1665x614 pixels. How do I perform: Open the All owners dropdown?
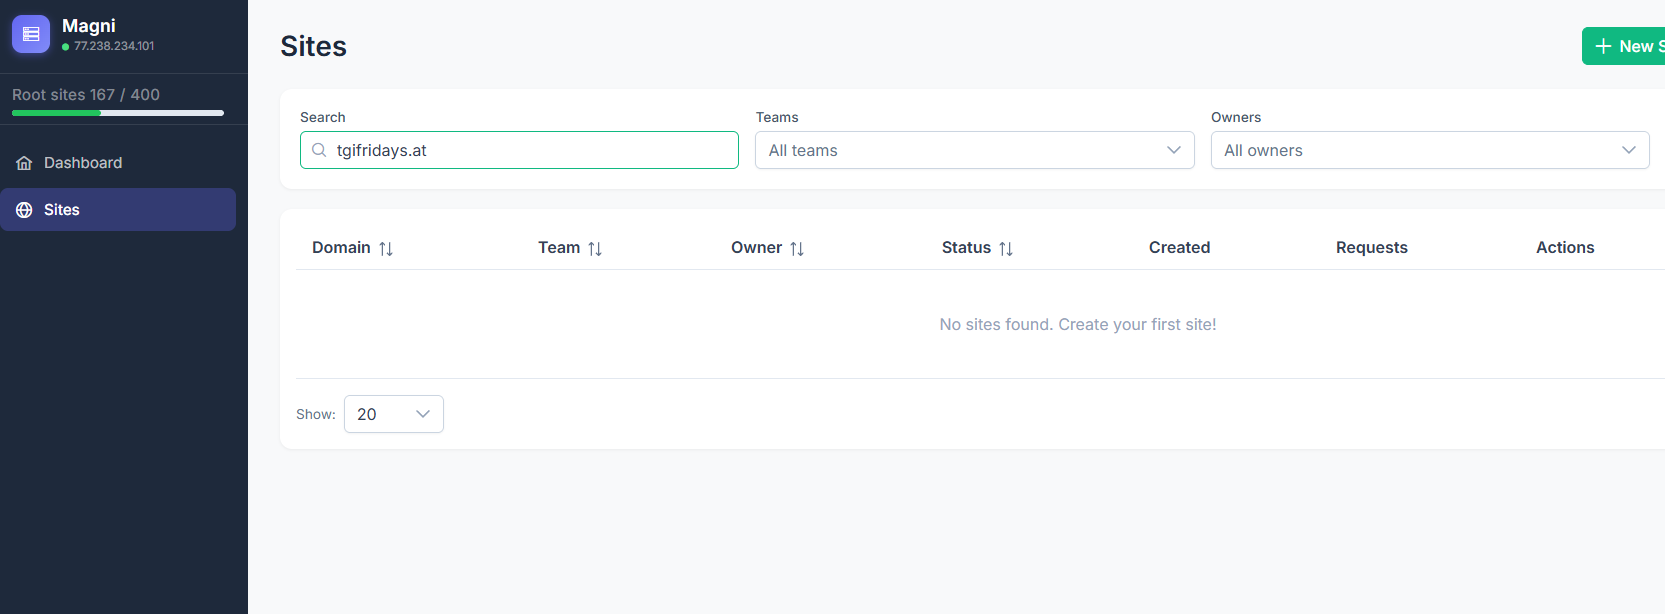(1430, 150)
